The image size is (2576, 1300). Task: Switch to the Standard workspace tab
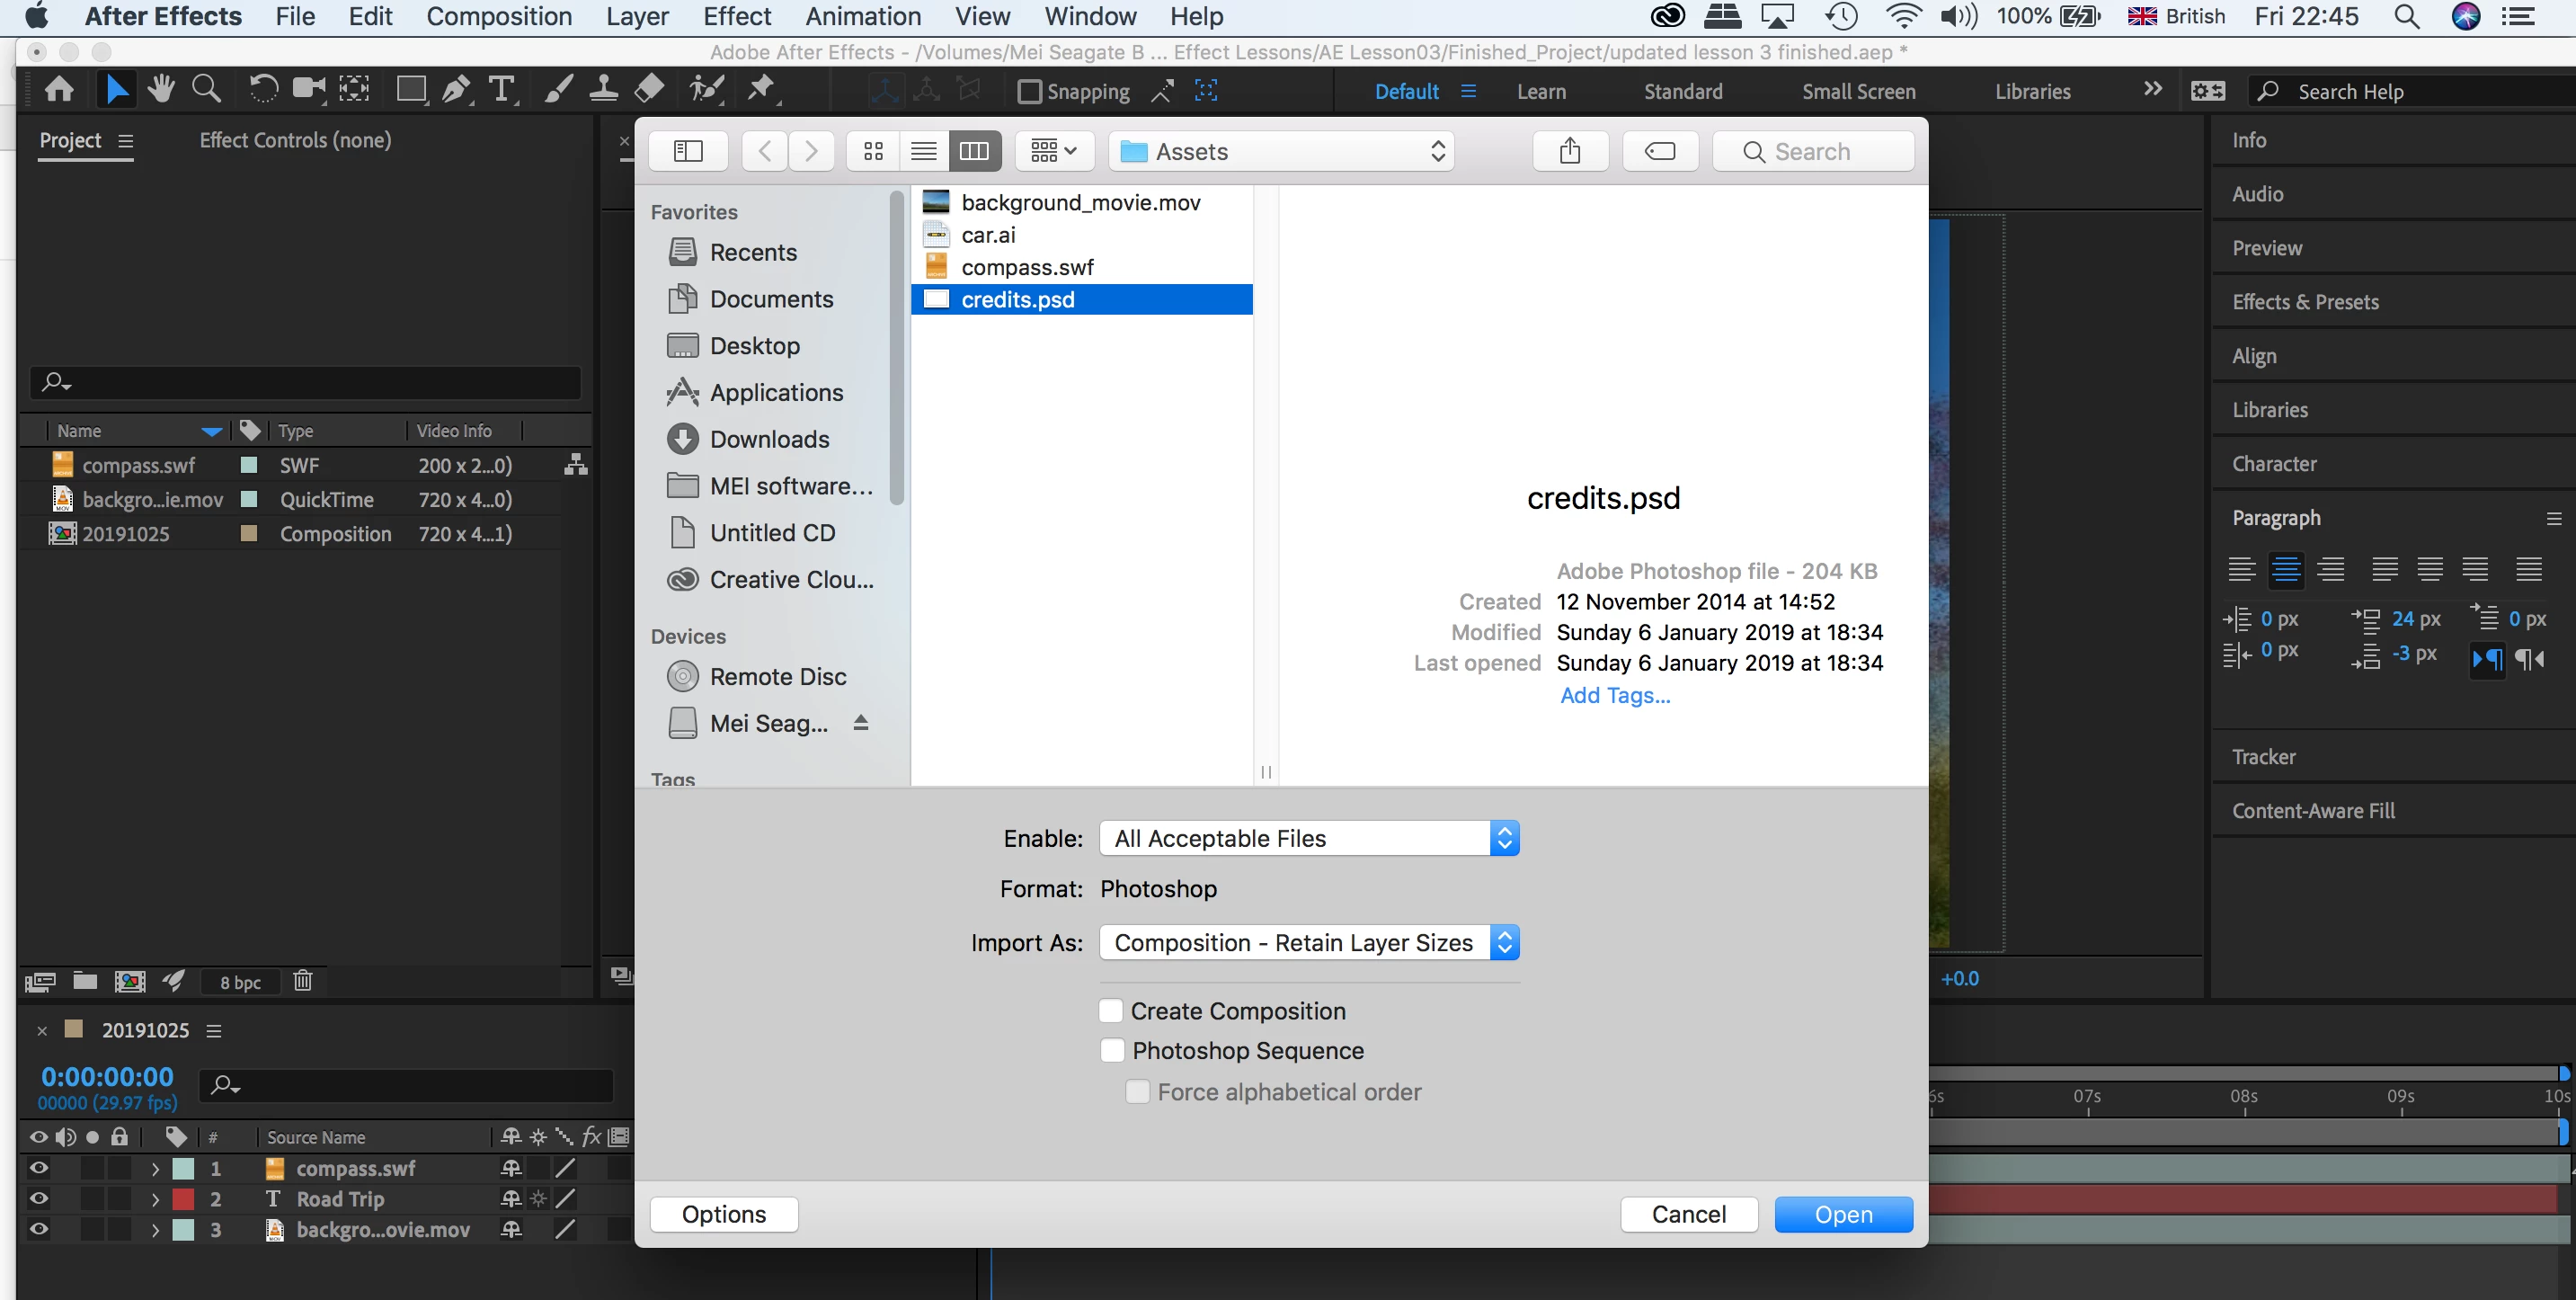pos(1683,91)
